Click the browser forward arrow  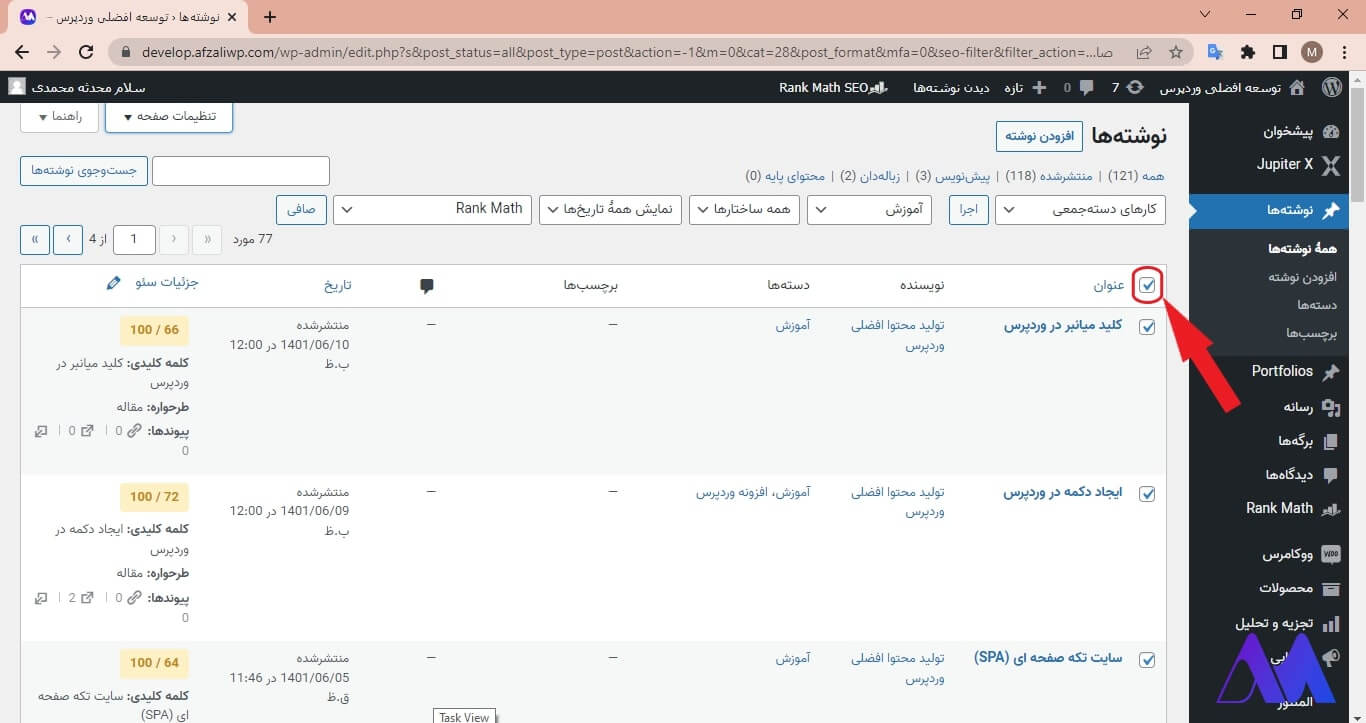point(54,52)
